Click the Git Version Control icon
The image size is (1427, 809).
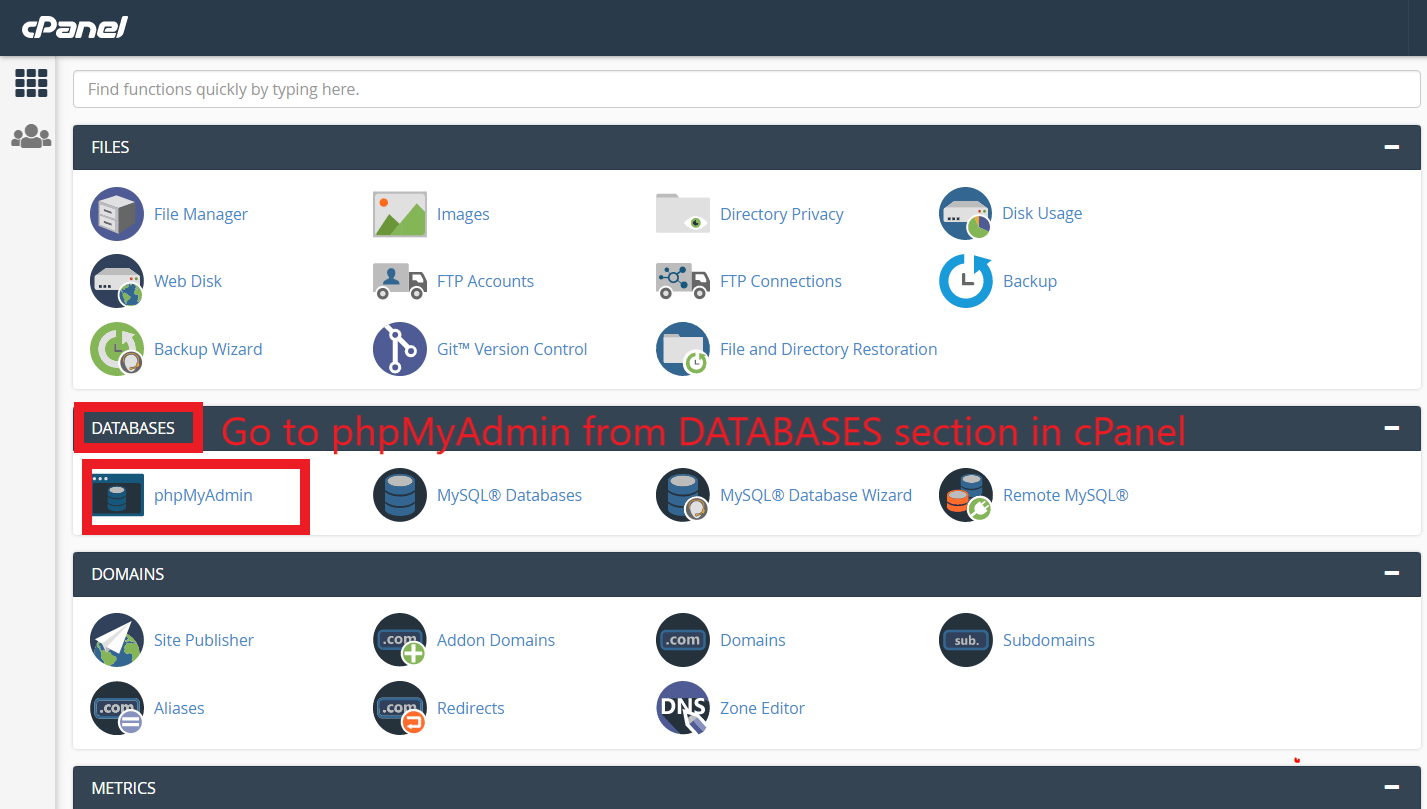click(x=400, y=349)
